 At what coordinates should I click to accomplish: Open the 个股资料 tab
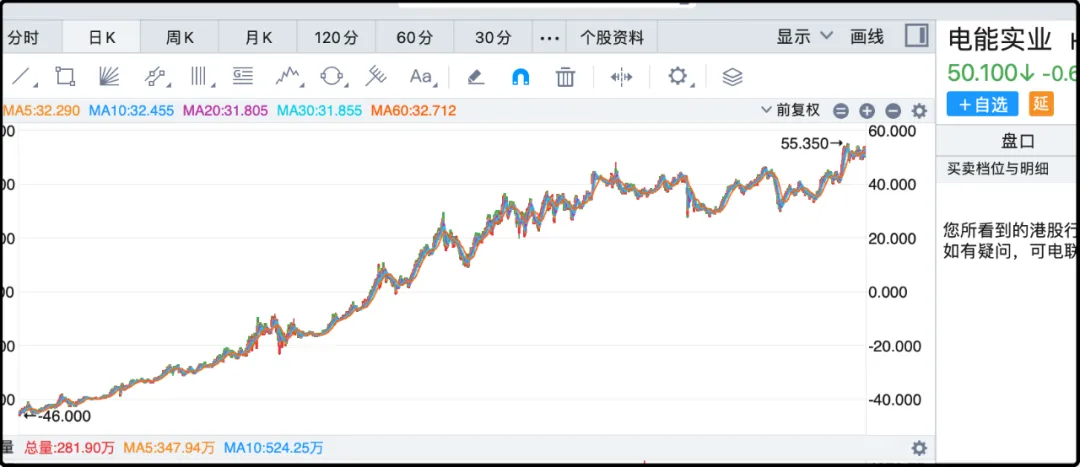pyautogui.click(x=612, y=38)
